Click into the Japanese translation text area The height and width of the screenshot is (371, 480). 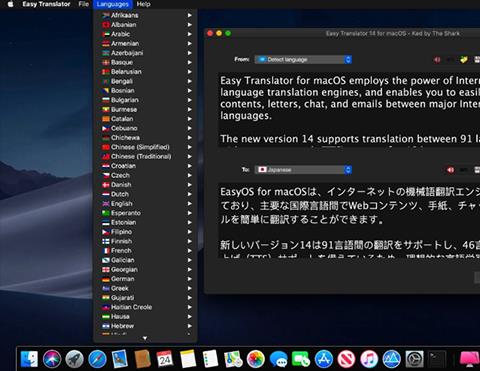(349, 221)
